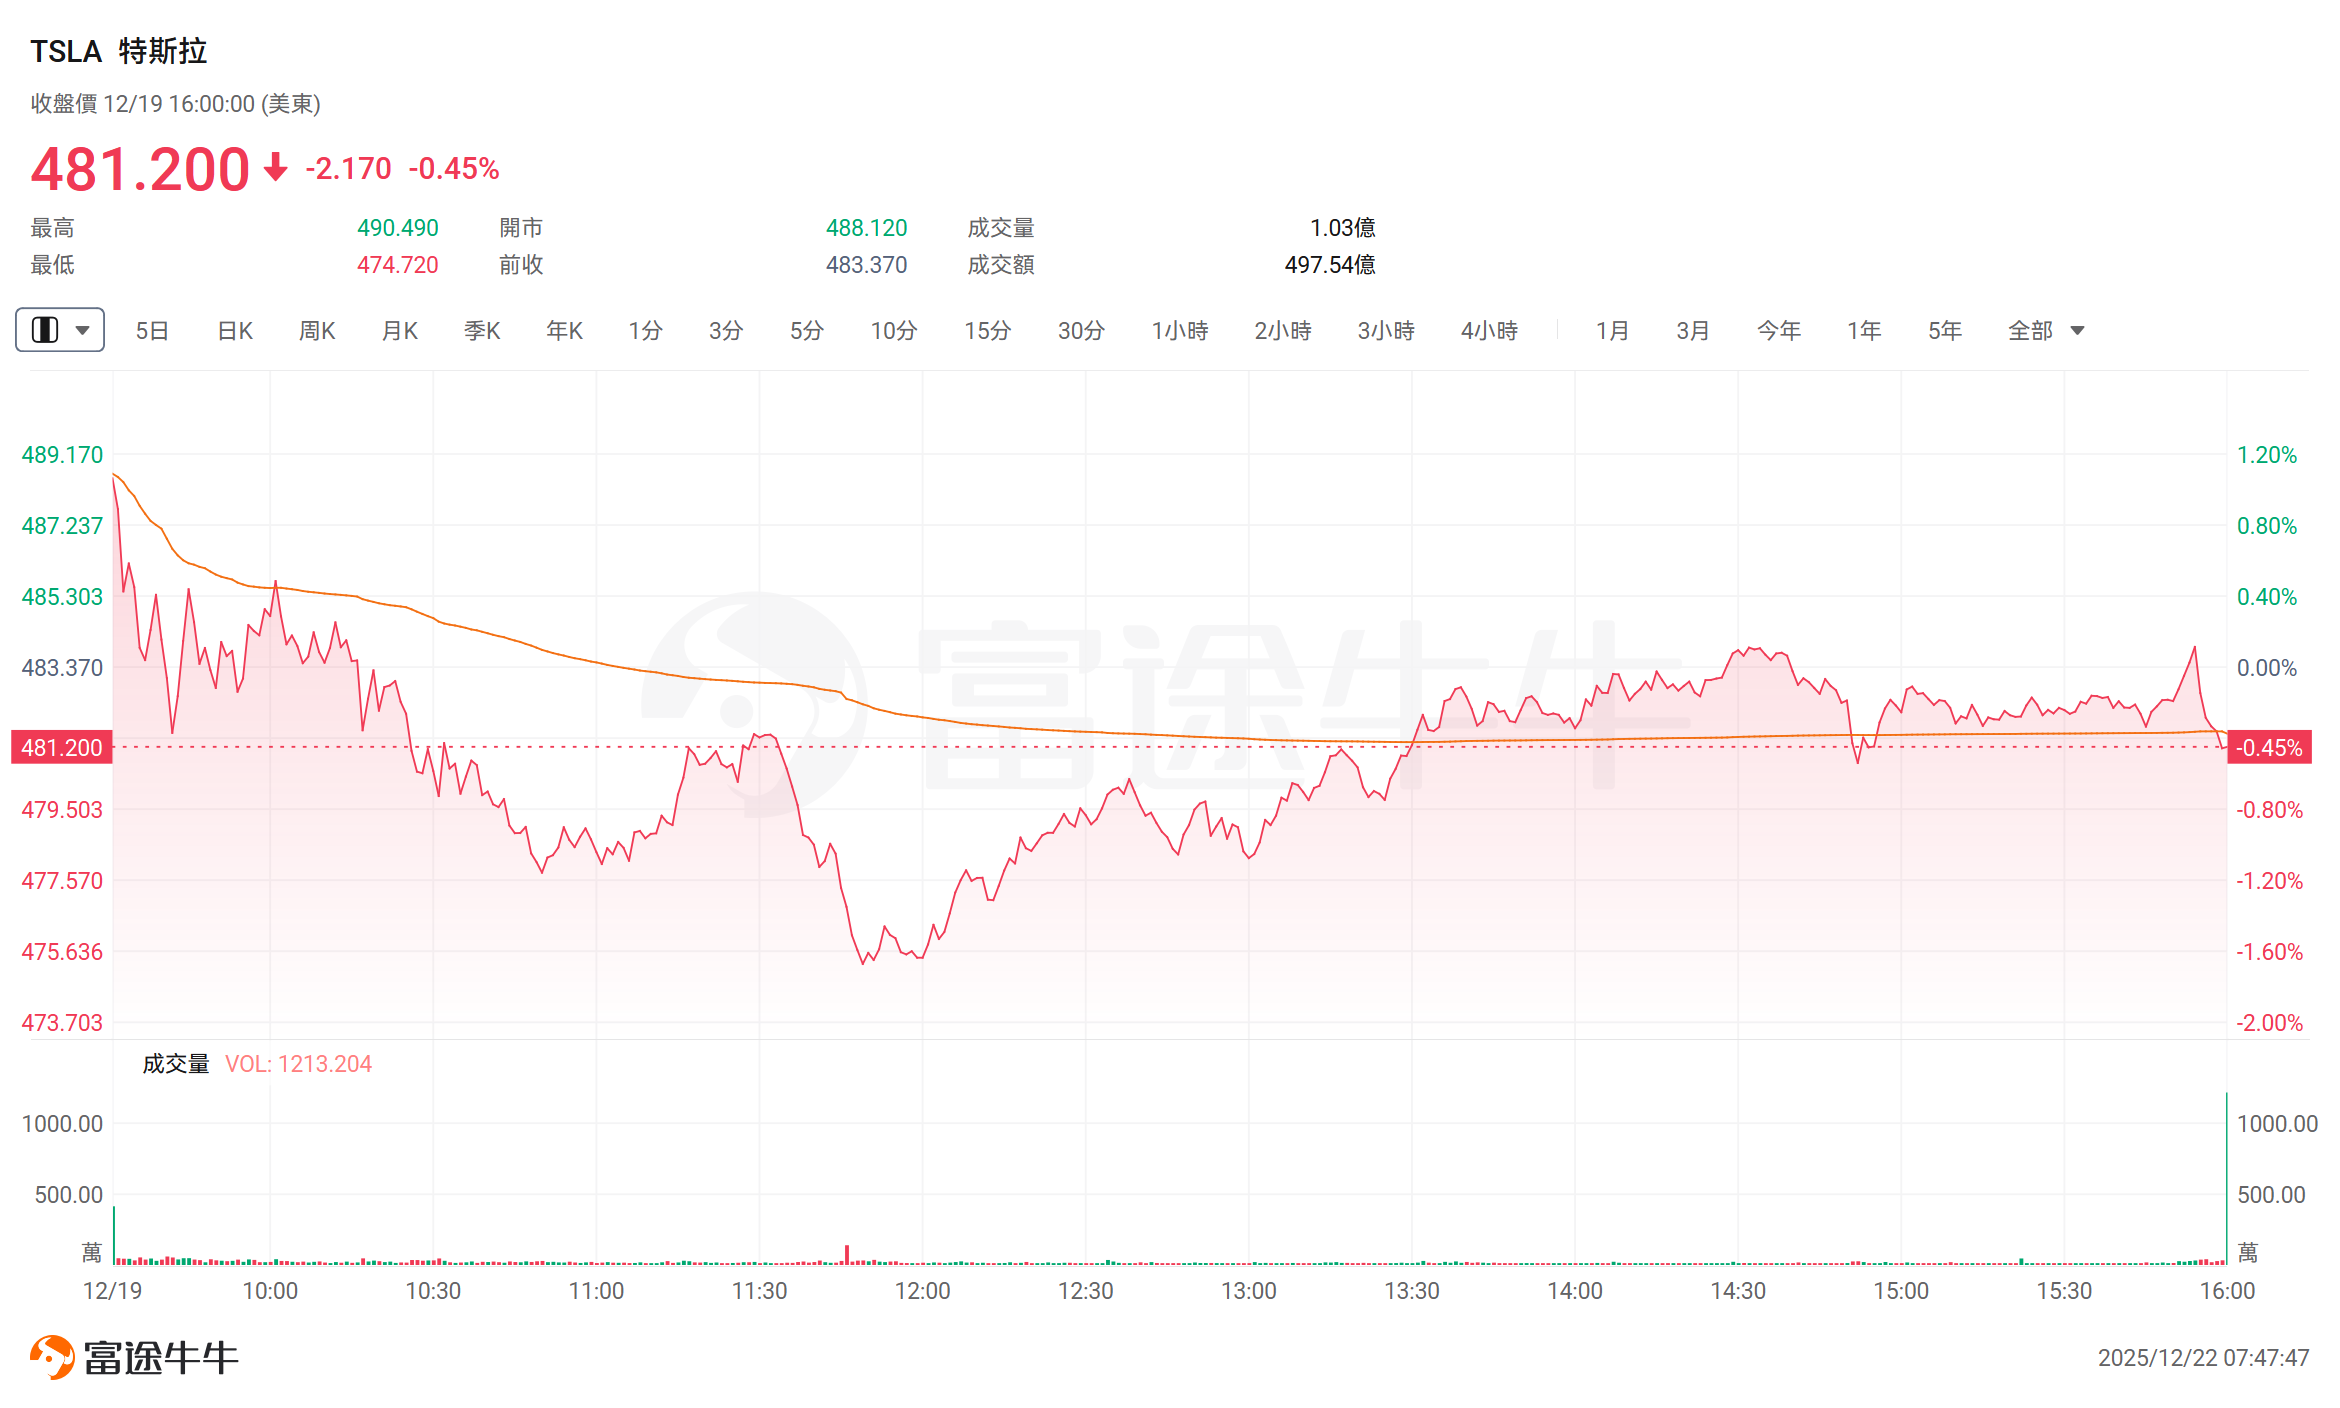Show the 5年 range

[1944, 330]
